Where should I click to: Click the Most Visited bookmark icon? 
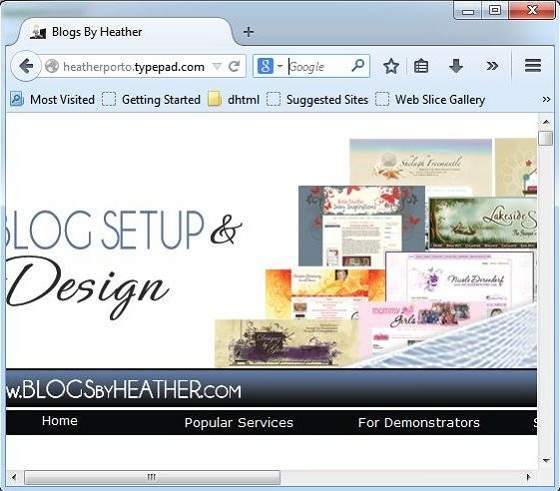point(17,99)
